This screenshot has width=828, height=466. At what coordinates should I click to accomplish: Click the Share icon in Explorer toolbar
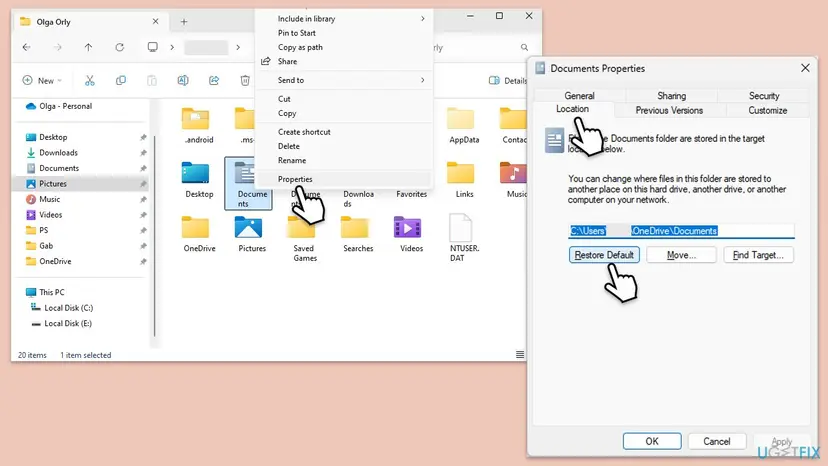point(214,80)
